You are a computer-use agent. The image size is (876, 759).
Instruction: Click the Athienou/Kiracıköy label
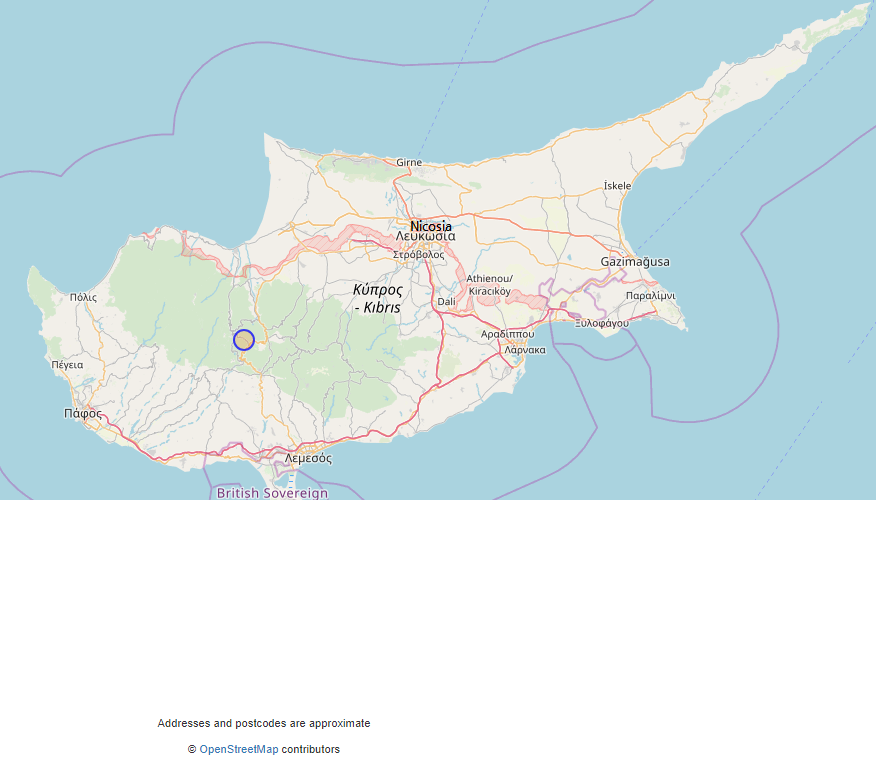pos(490,285)
